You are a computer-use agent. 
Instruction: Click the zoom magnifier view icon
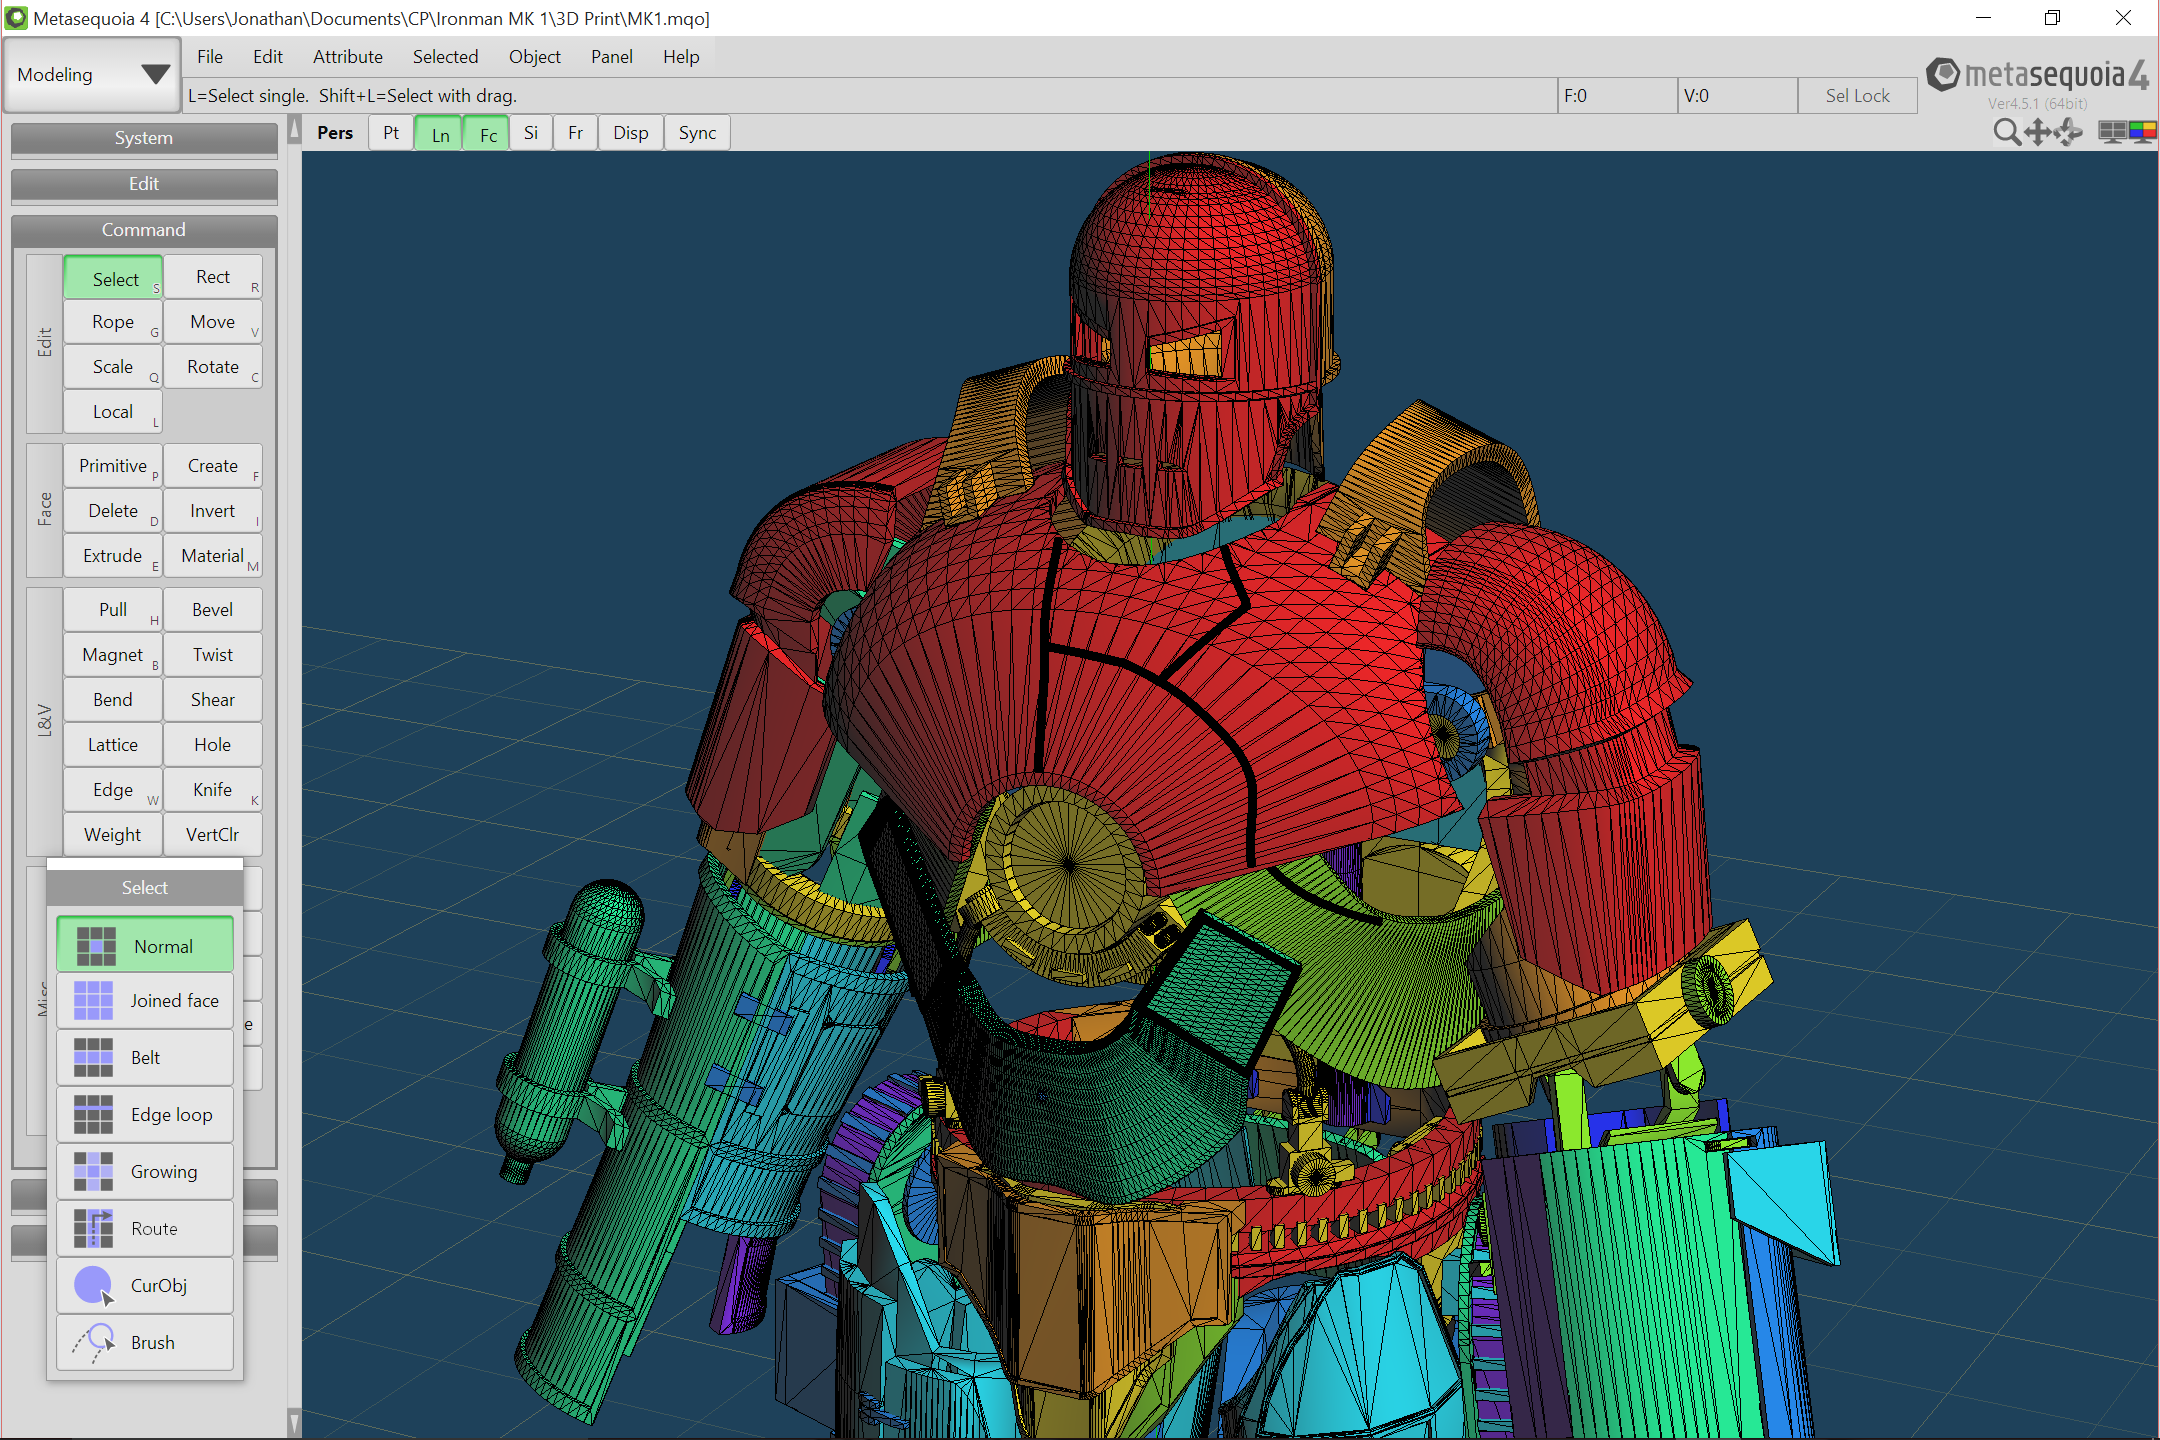2006,132
